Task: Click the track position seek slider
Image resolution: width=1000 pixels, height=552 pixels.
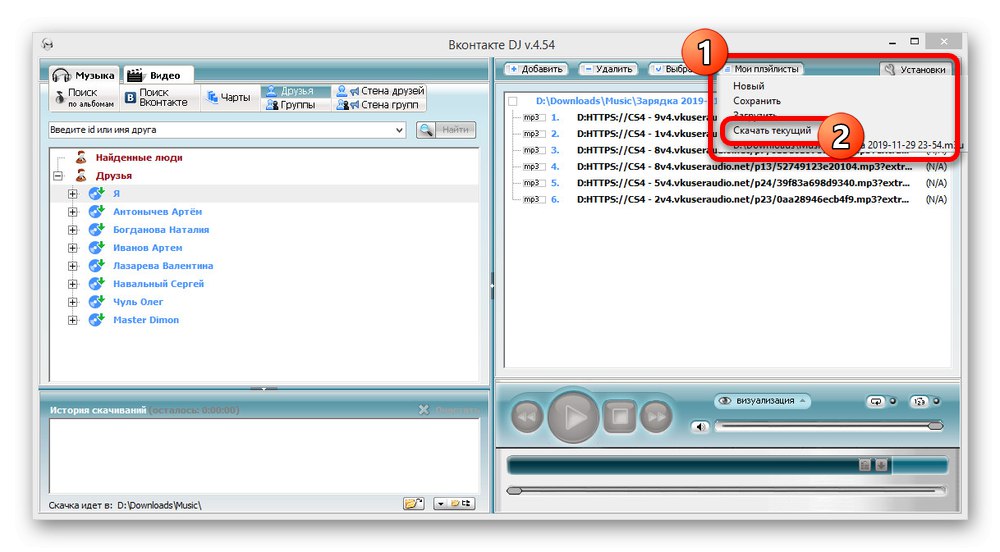Action: tap(726, 490)
